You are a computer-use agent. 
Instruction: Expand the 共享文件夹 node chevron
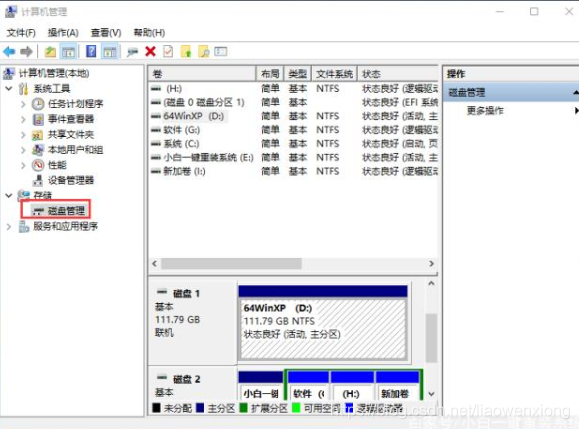pos(23,135)
